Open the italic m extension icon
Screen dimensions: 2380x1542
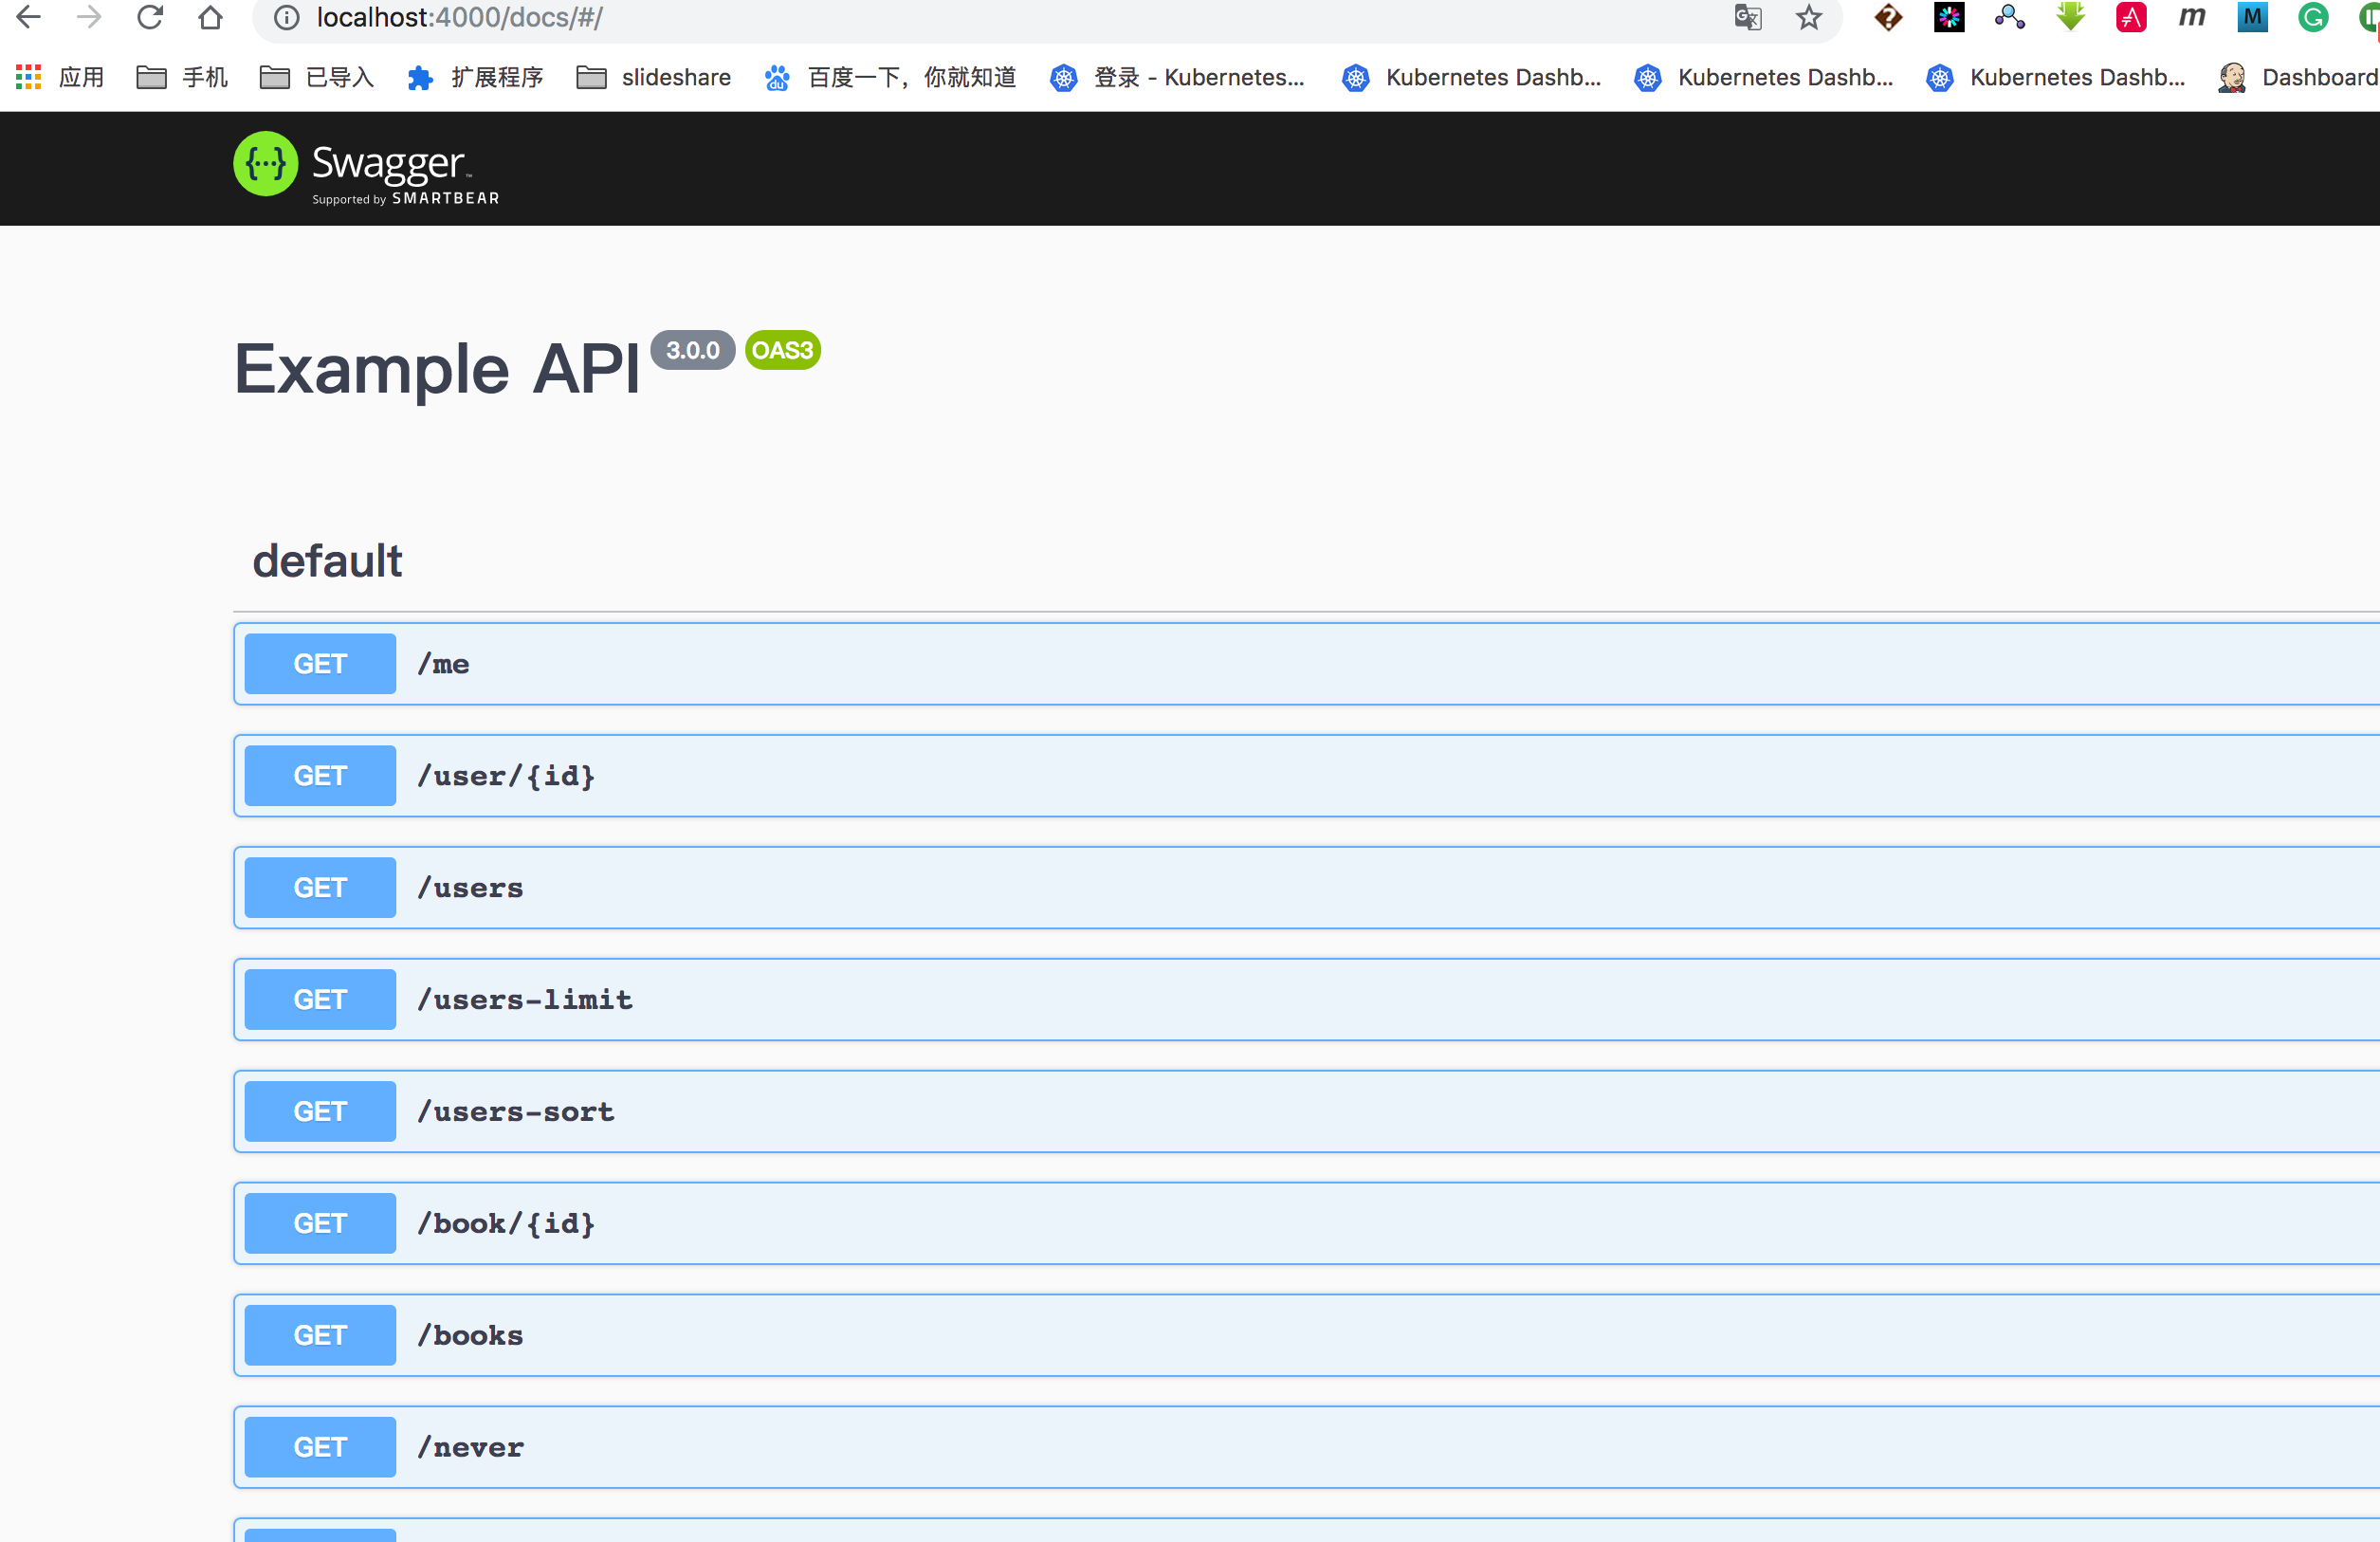pyautogui.click(x=2191, y=18)
